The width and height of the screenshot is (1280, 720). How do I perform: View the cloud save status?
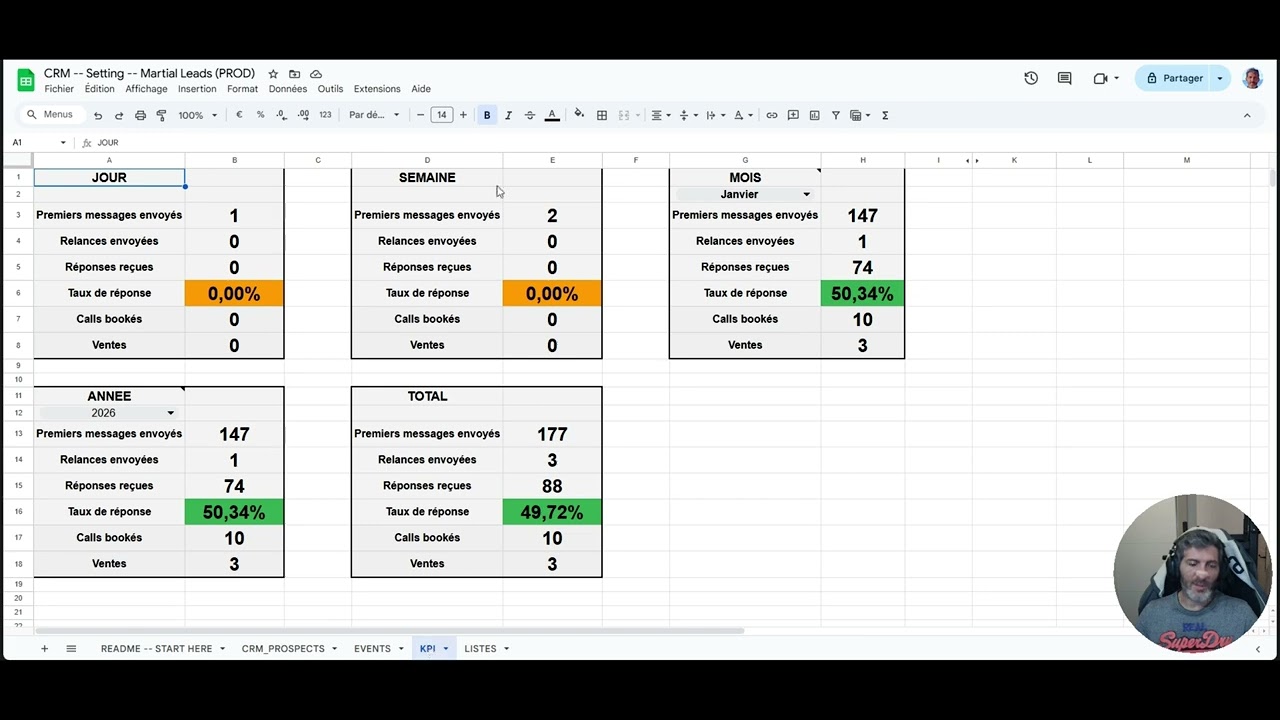(x=316, y=74)
